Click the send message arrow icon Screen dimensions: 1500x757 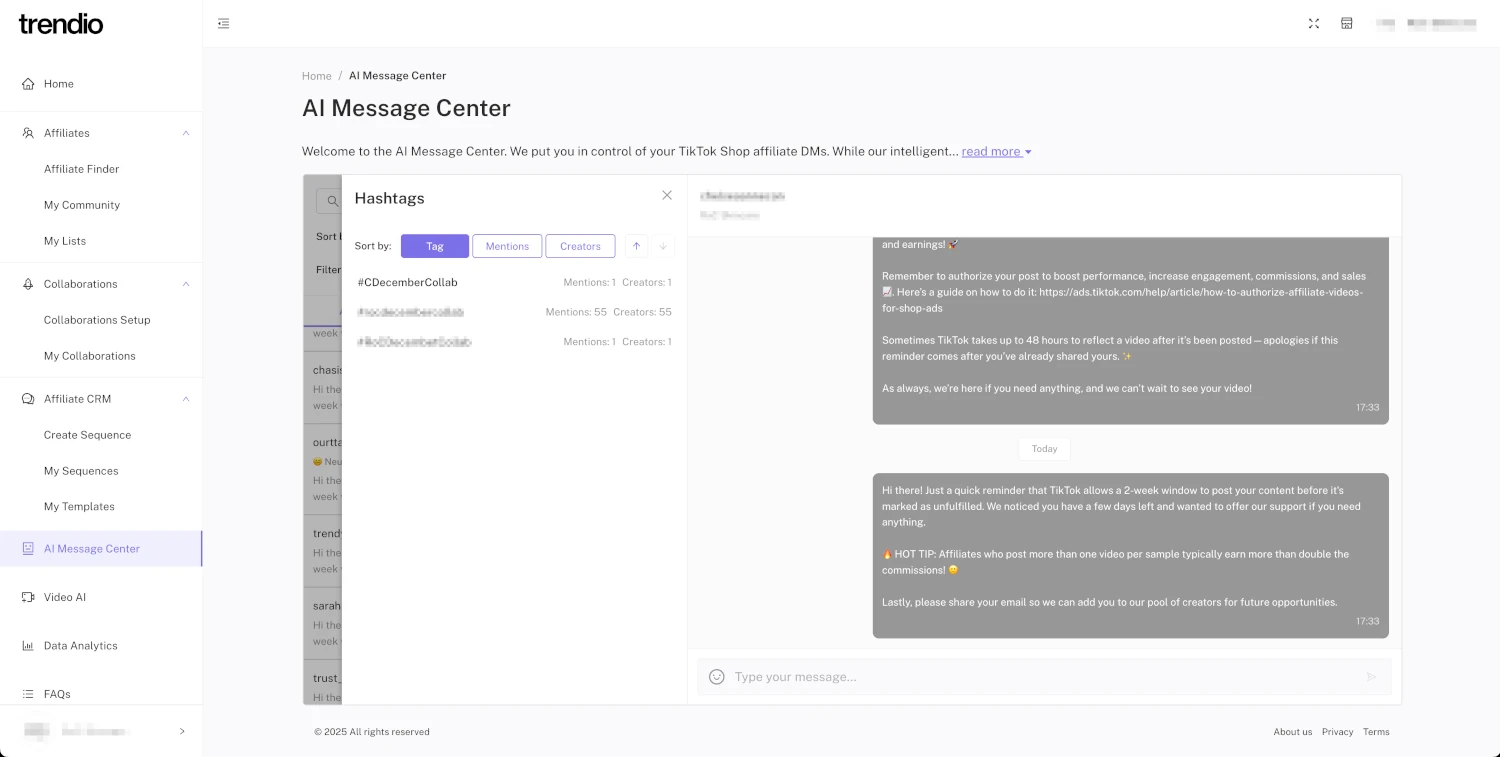1371,677
